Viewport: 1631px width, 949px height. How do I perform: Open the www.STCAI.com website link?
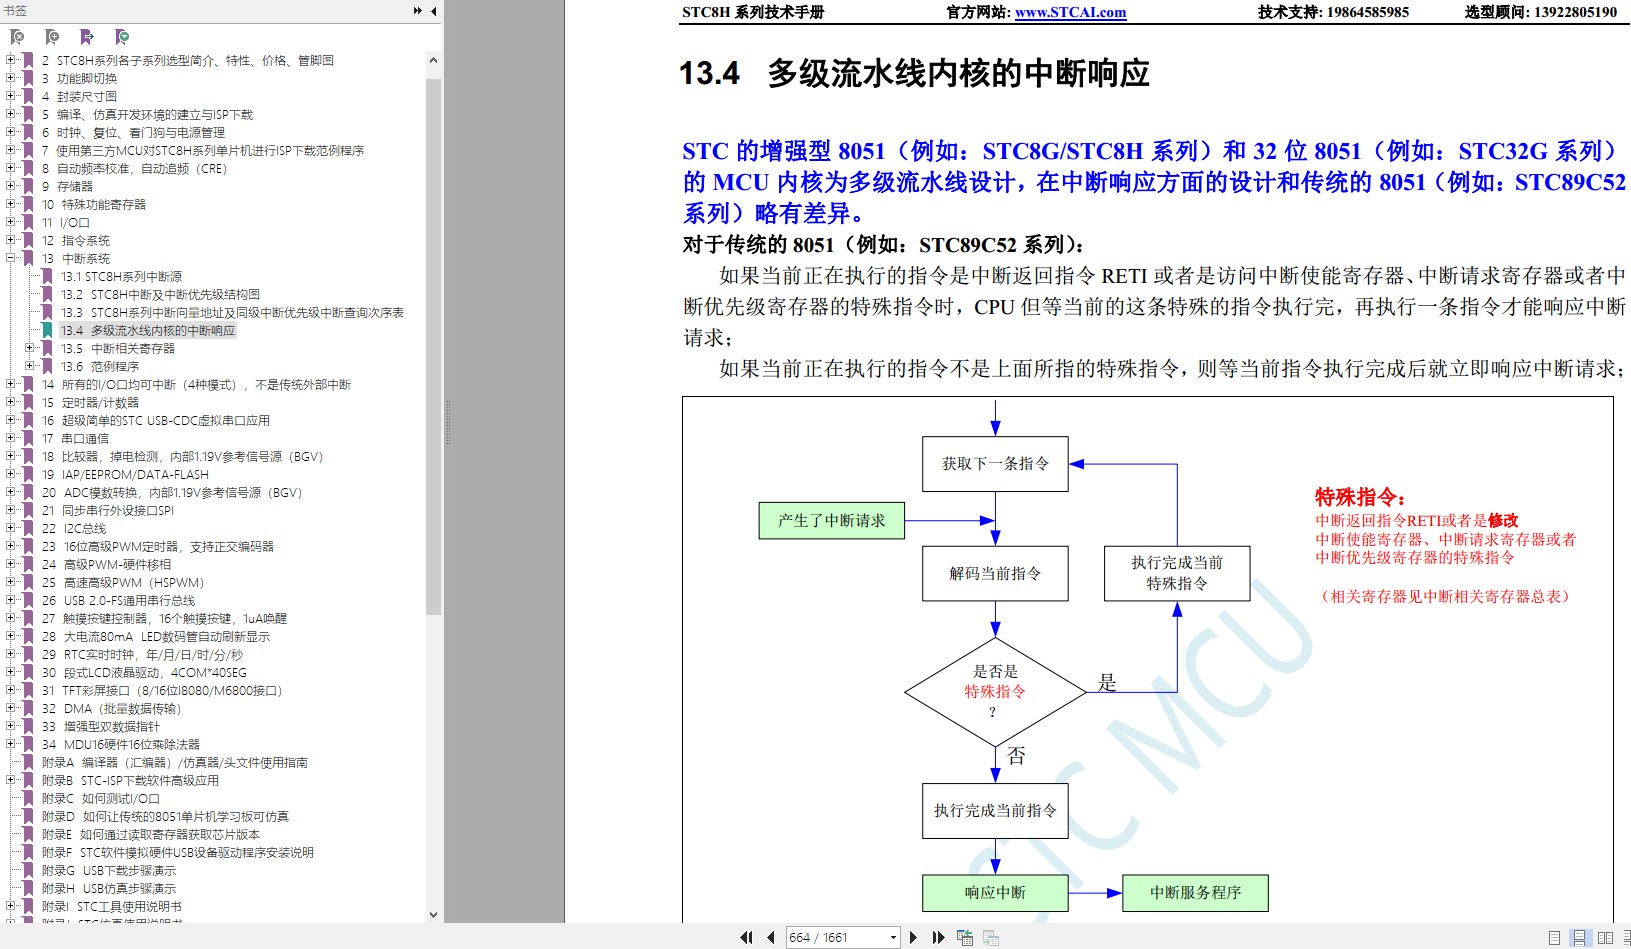(1070, 12)
